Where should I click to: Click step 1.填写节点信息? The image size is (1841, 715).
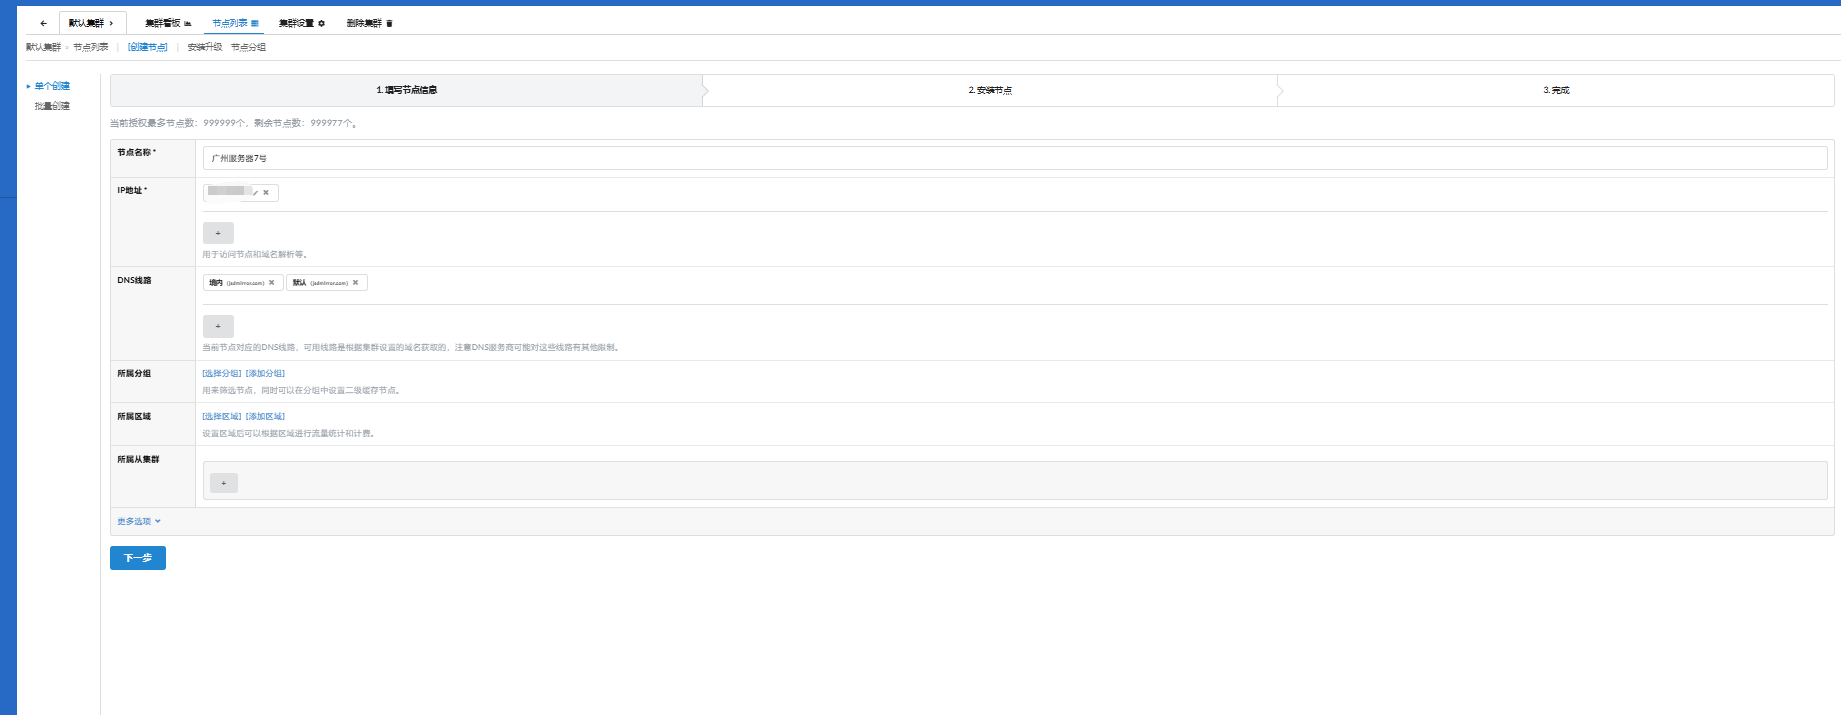click(407, 90)
